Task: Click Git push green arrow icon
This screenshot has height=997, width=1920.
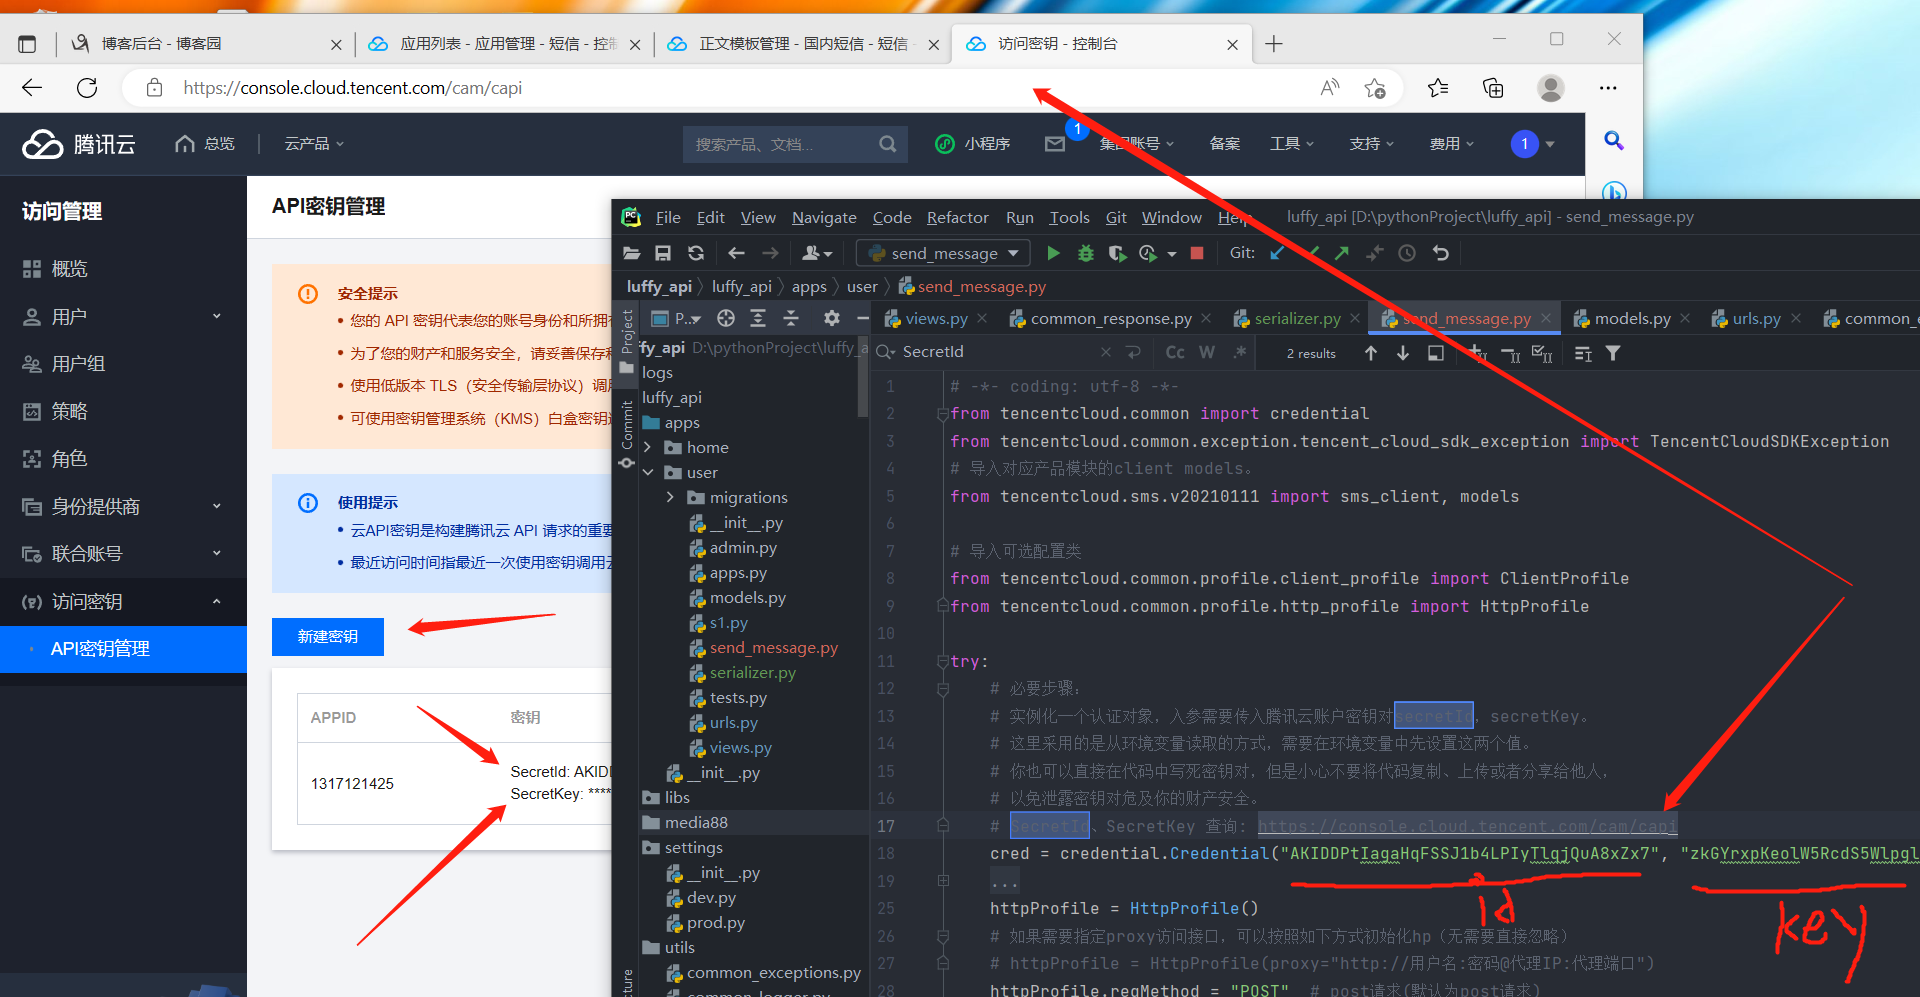Action: click(x=1342, y=253)
